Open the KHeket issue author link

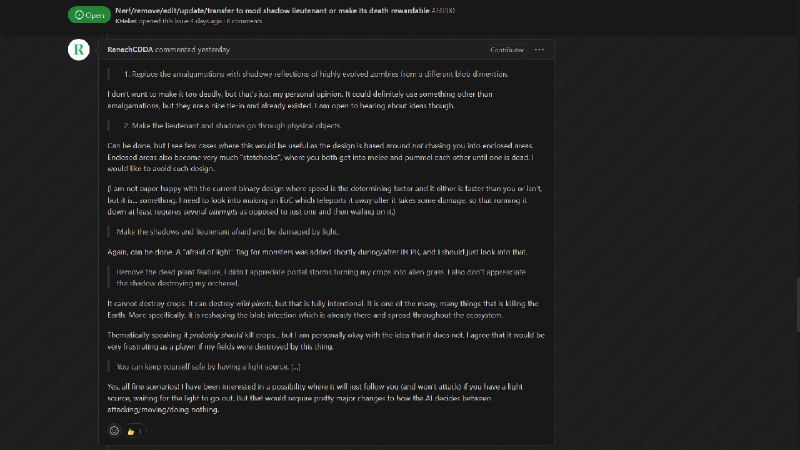pyautogui.click(x=126, y=20)
